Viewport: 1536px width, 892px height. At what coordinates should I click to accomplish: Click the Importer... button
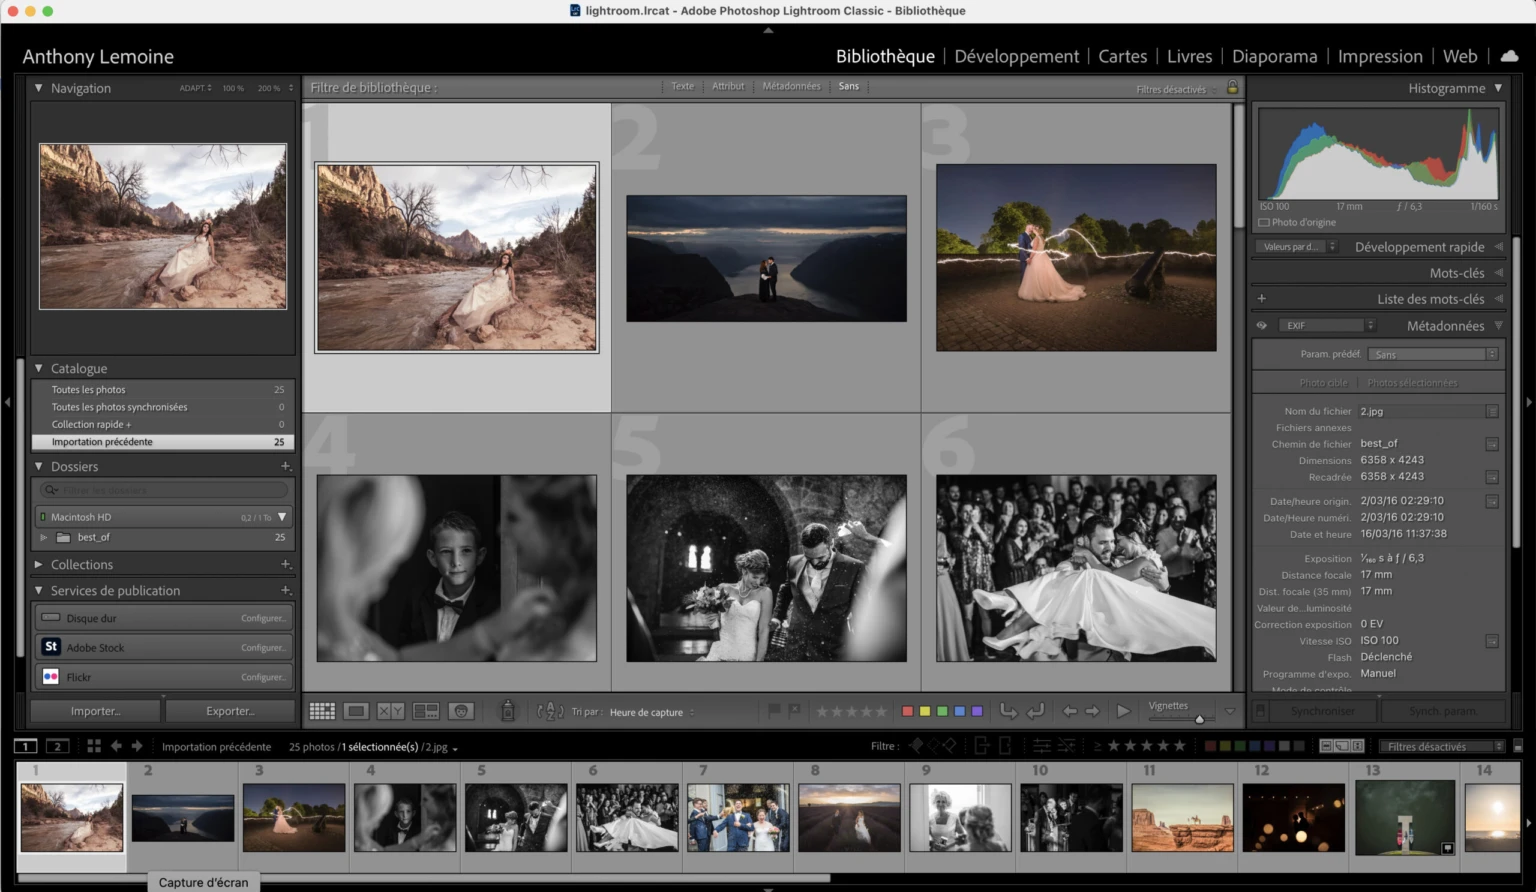[x=95, y=711]
